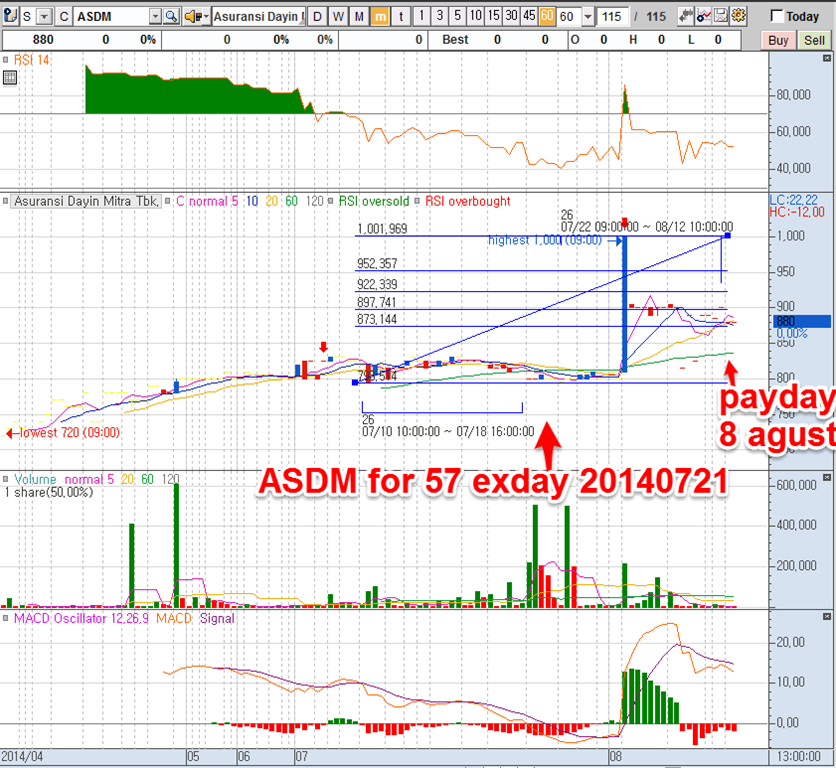Switch to monthly M period
The height and width of the screenshot is (768, 836).
tap(359, 17)
